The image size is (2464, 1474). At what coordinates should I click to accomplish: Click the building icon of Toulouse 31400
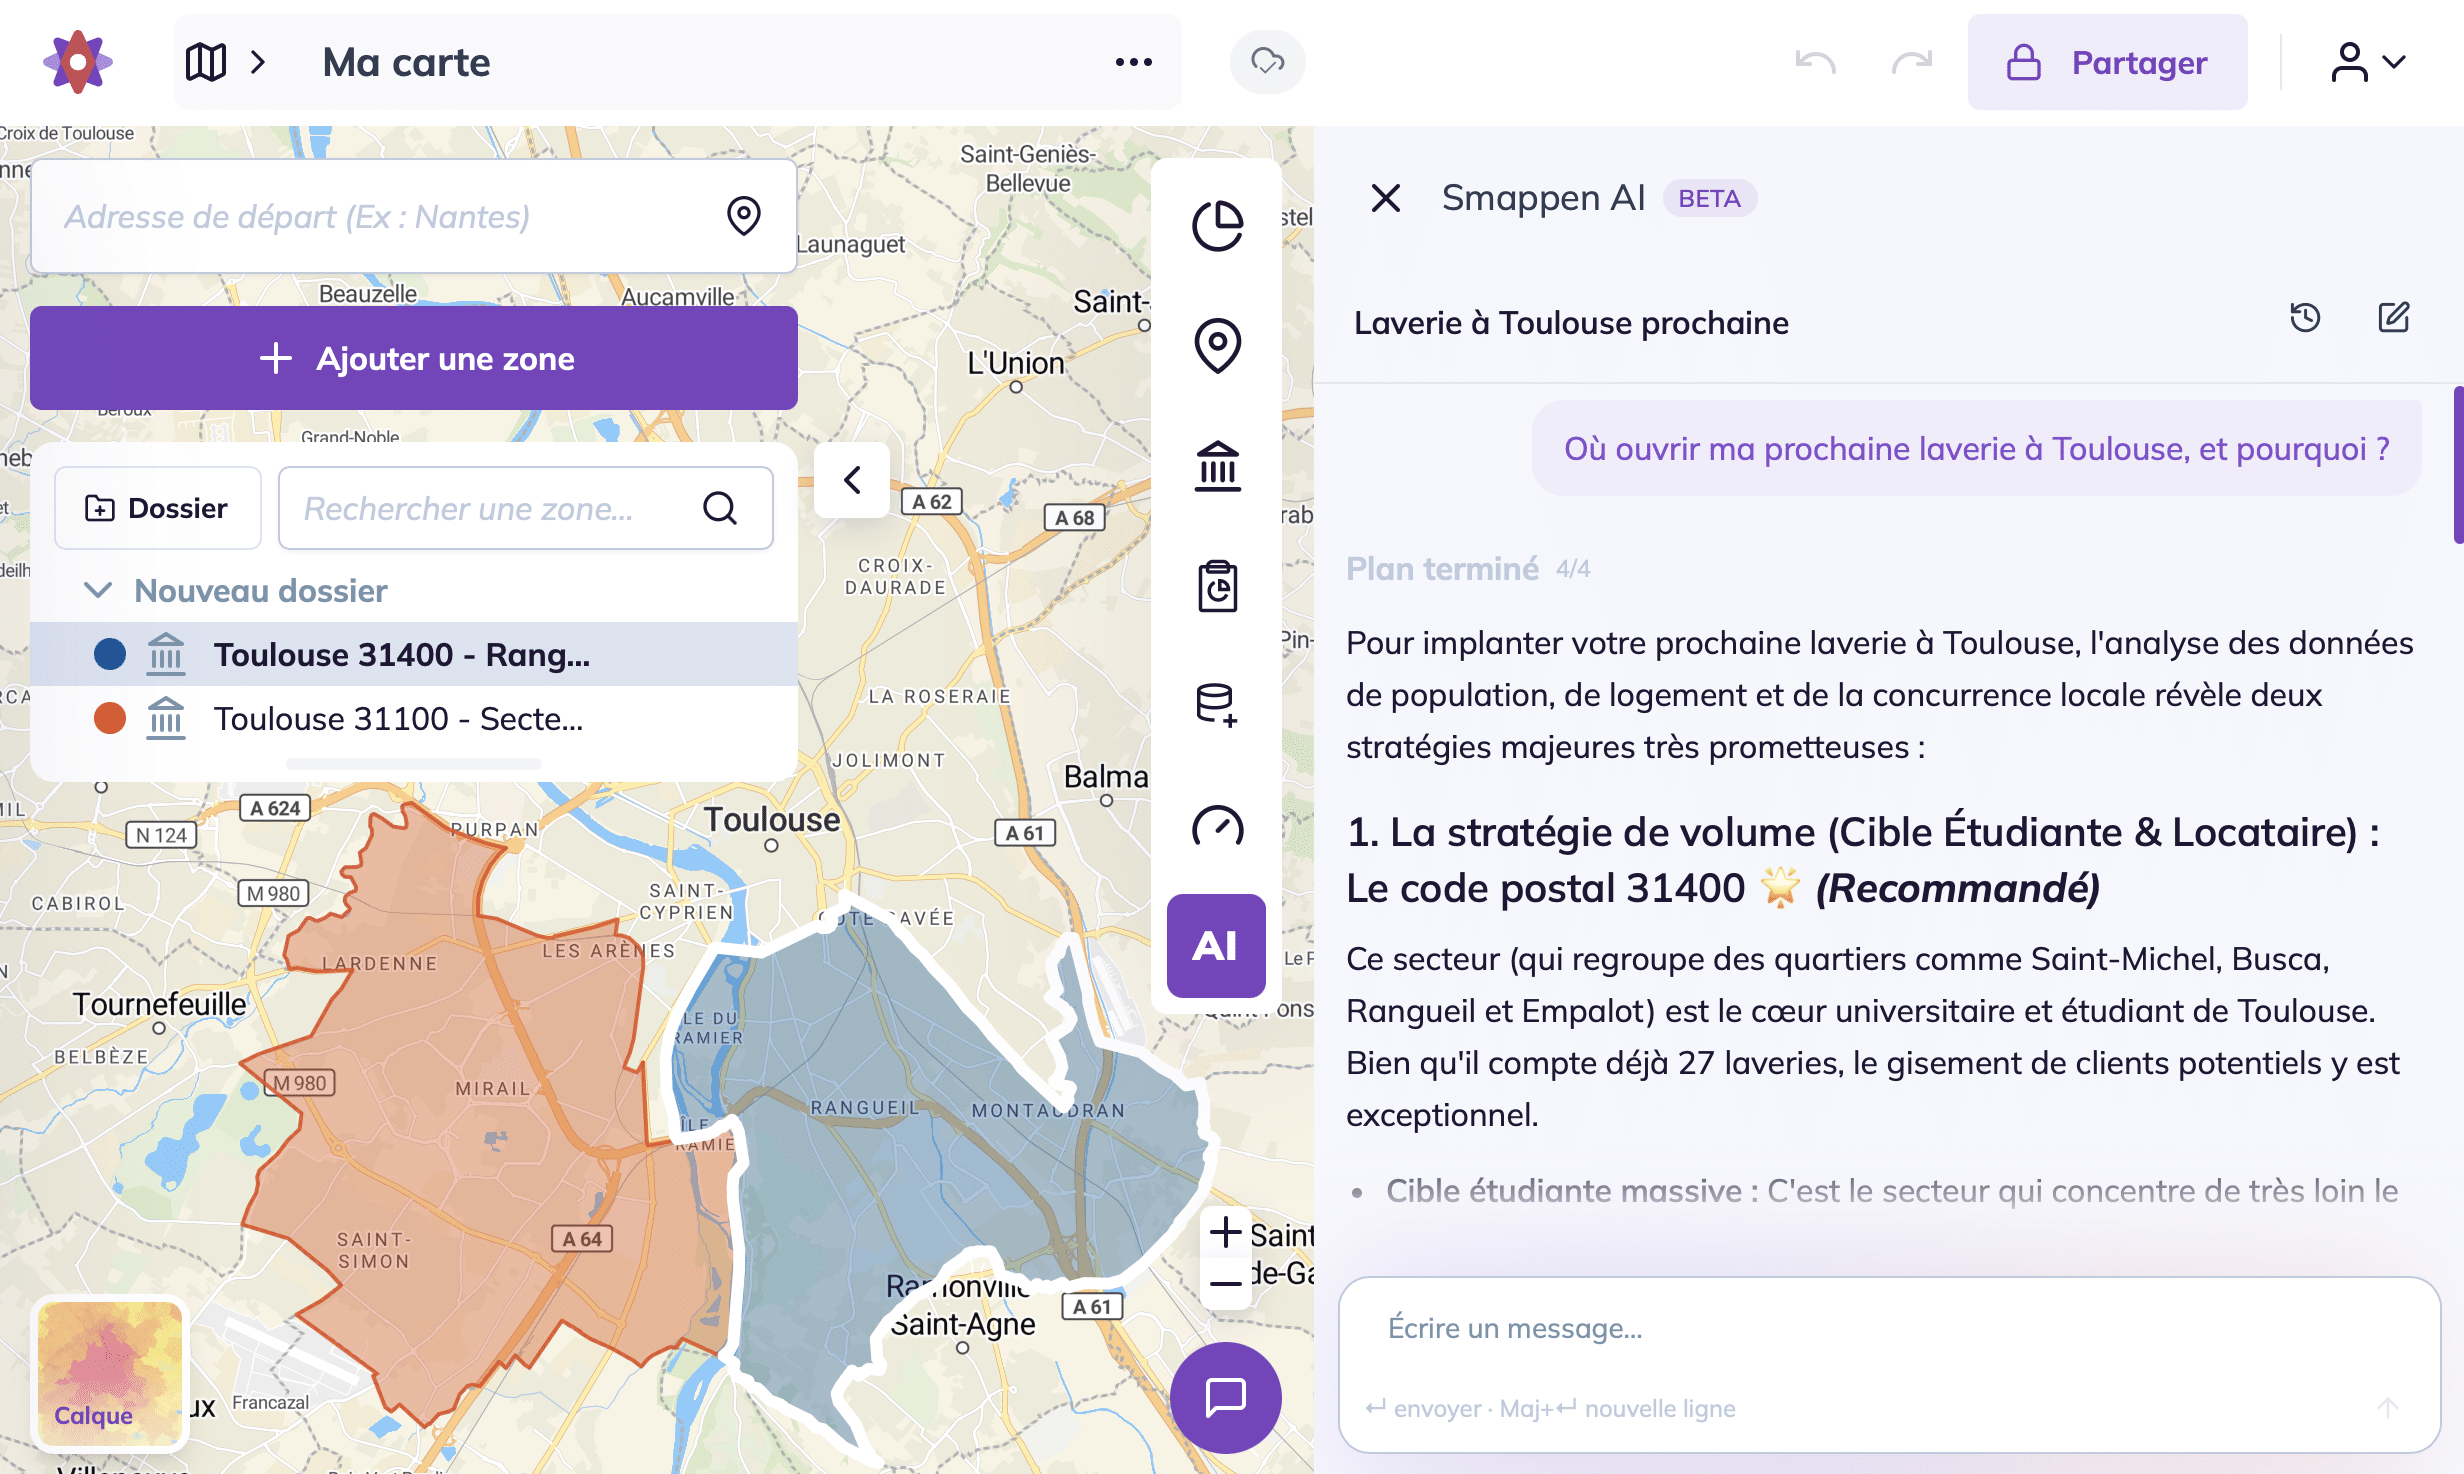click(x=166, y=654)
